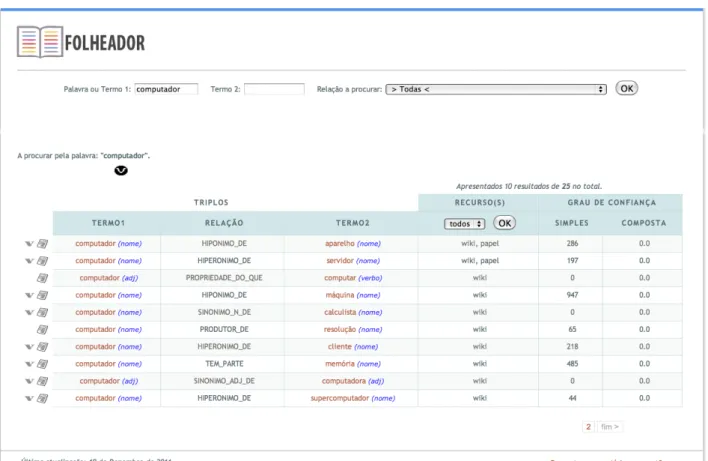Image resolution: width=708 pixels, height=461 pixels.
Task: Click the simple confidence value 947
Action: tap(572, 295)
